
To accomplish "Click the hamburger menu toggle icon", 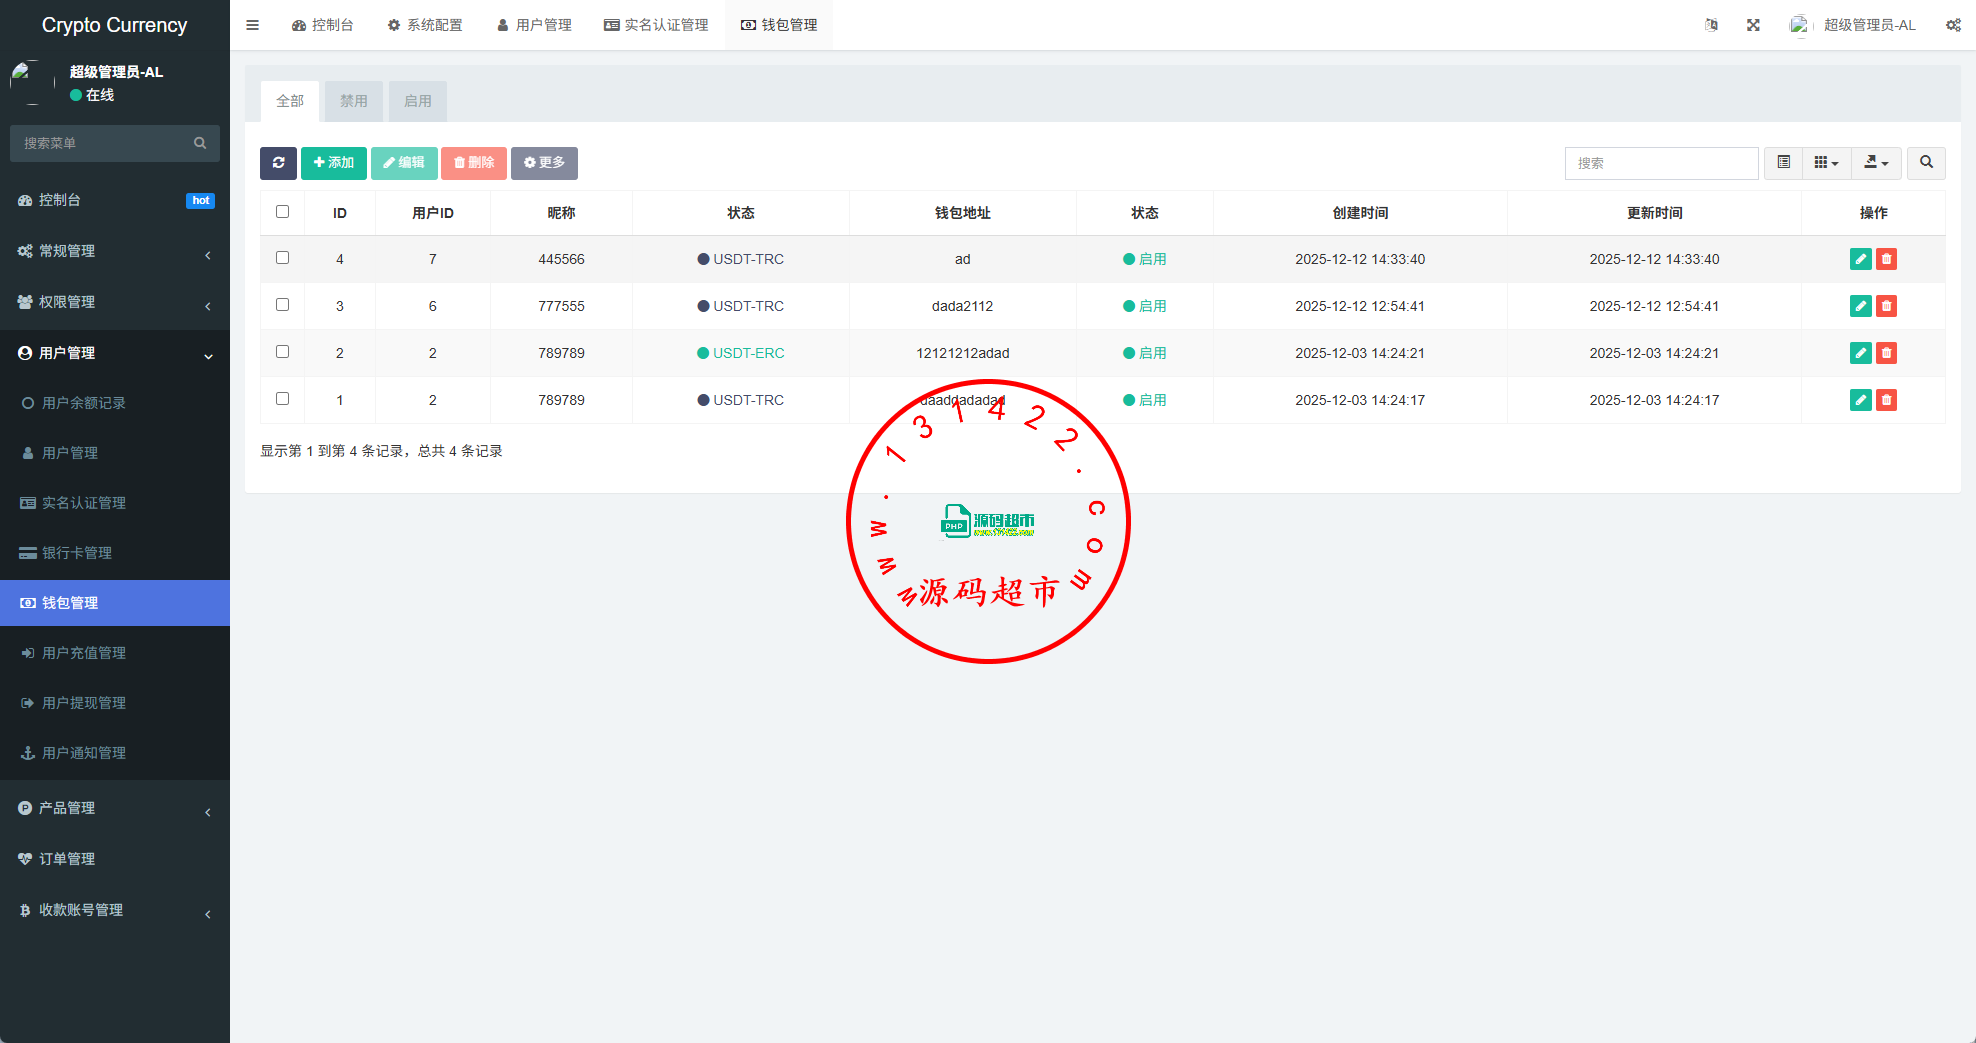I will point(253,25).
